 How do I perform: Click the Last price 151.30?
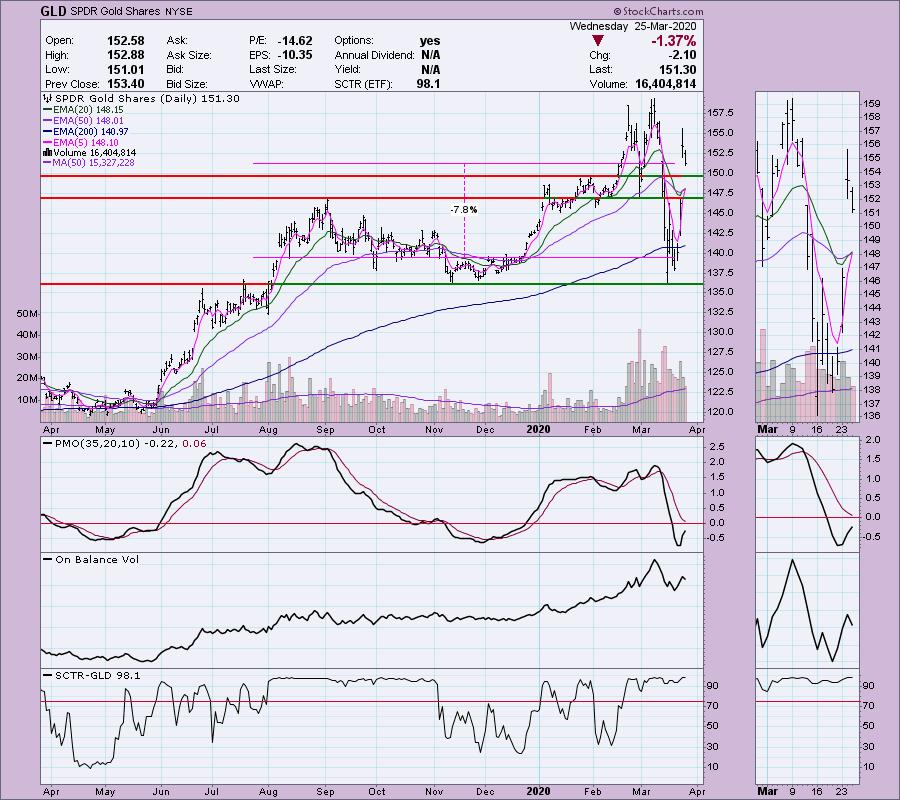coord(678,69)
